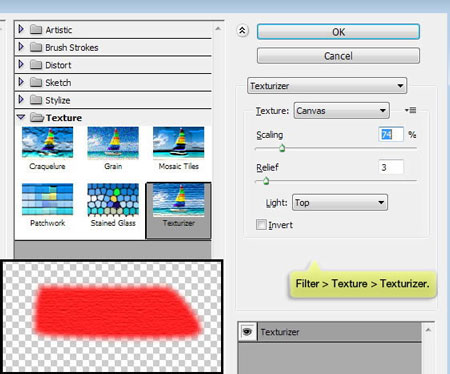Expand the Stylize filter folder
Image resolution: width=450 pixels, height=374 pixels.
tap(21, 100)
